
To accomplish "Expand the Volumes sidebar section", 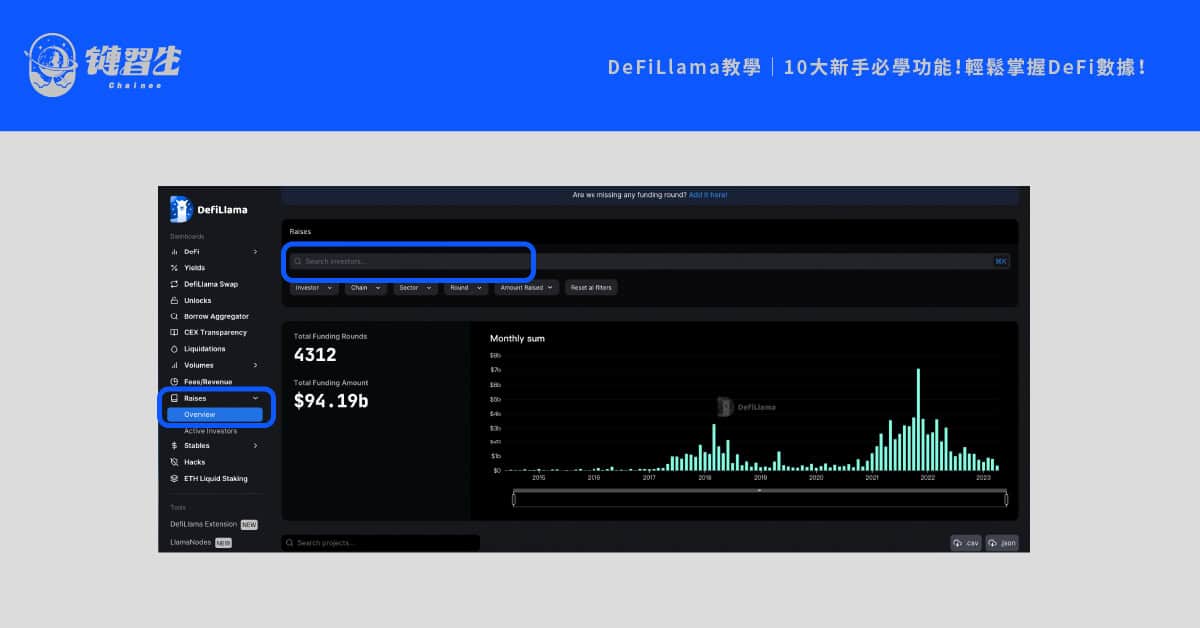I will pyautogui.click(x=255, y=365).
